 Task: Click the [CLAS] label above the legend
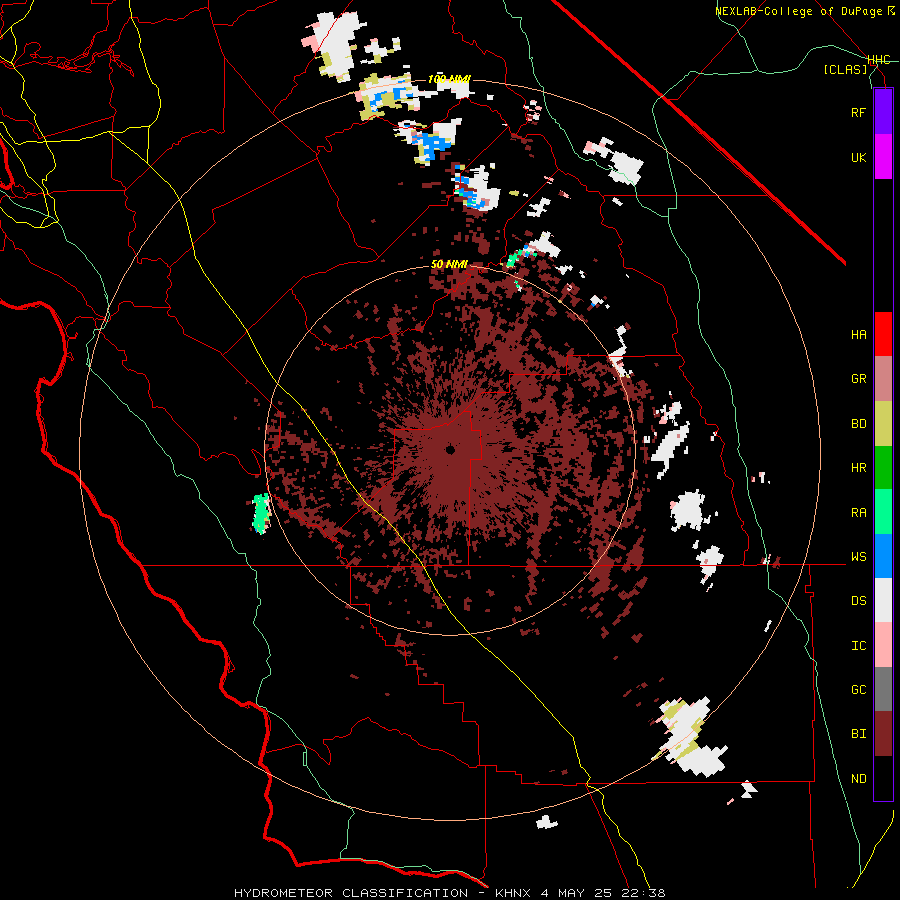pos(845,69)
